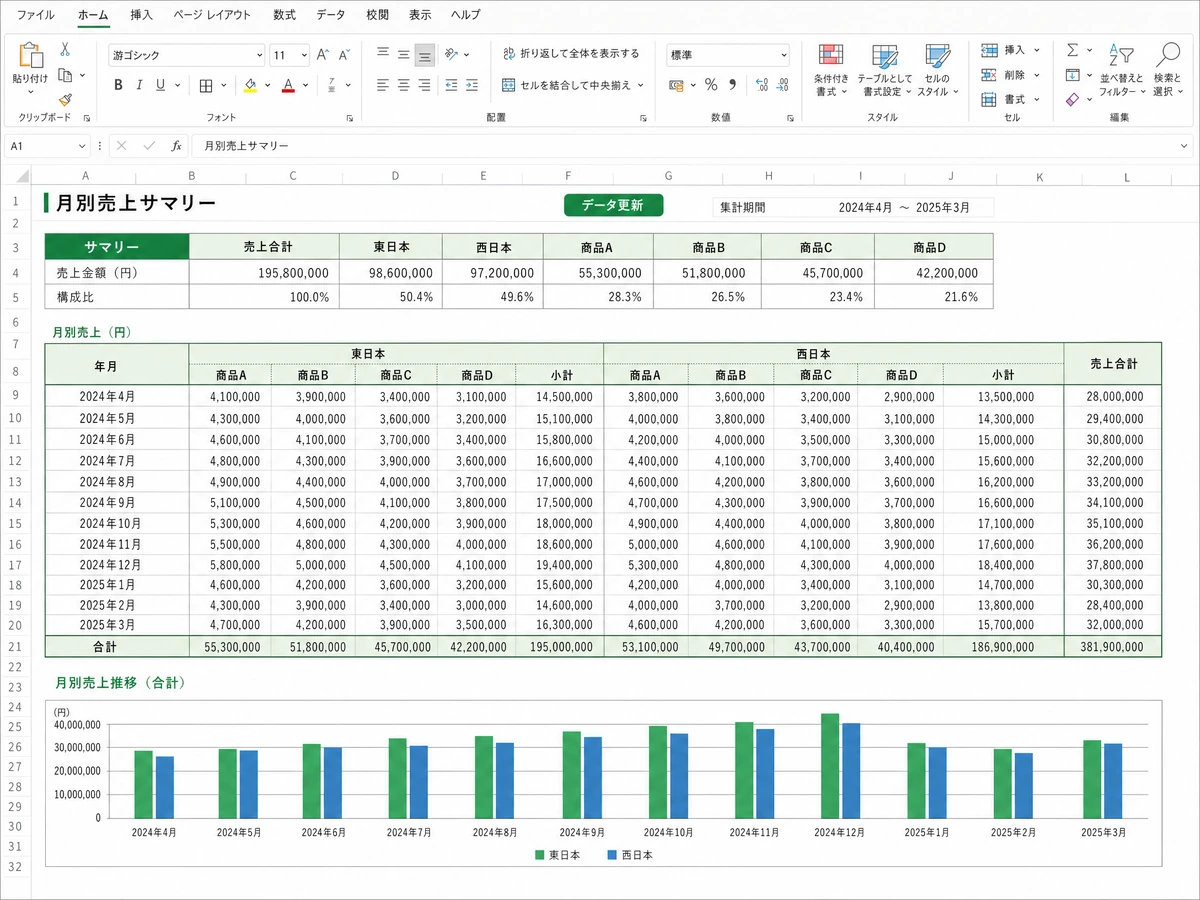1200x900 pixels.
Task: Open the font color dropdown arrow
Action: tap(304, 86)
